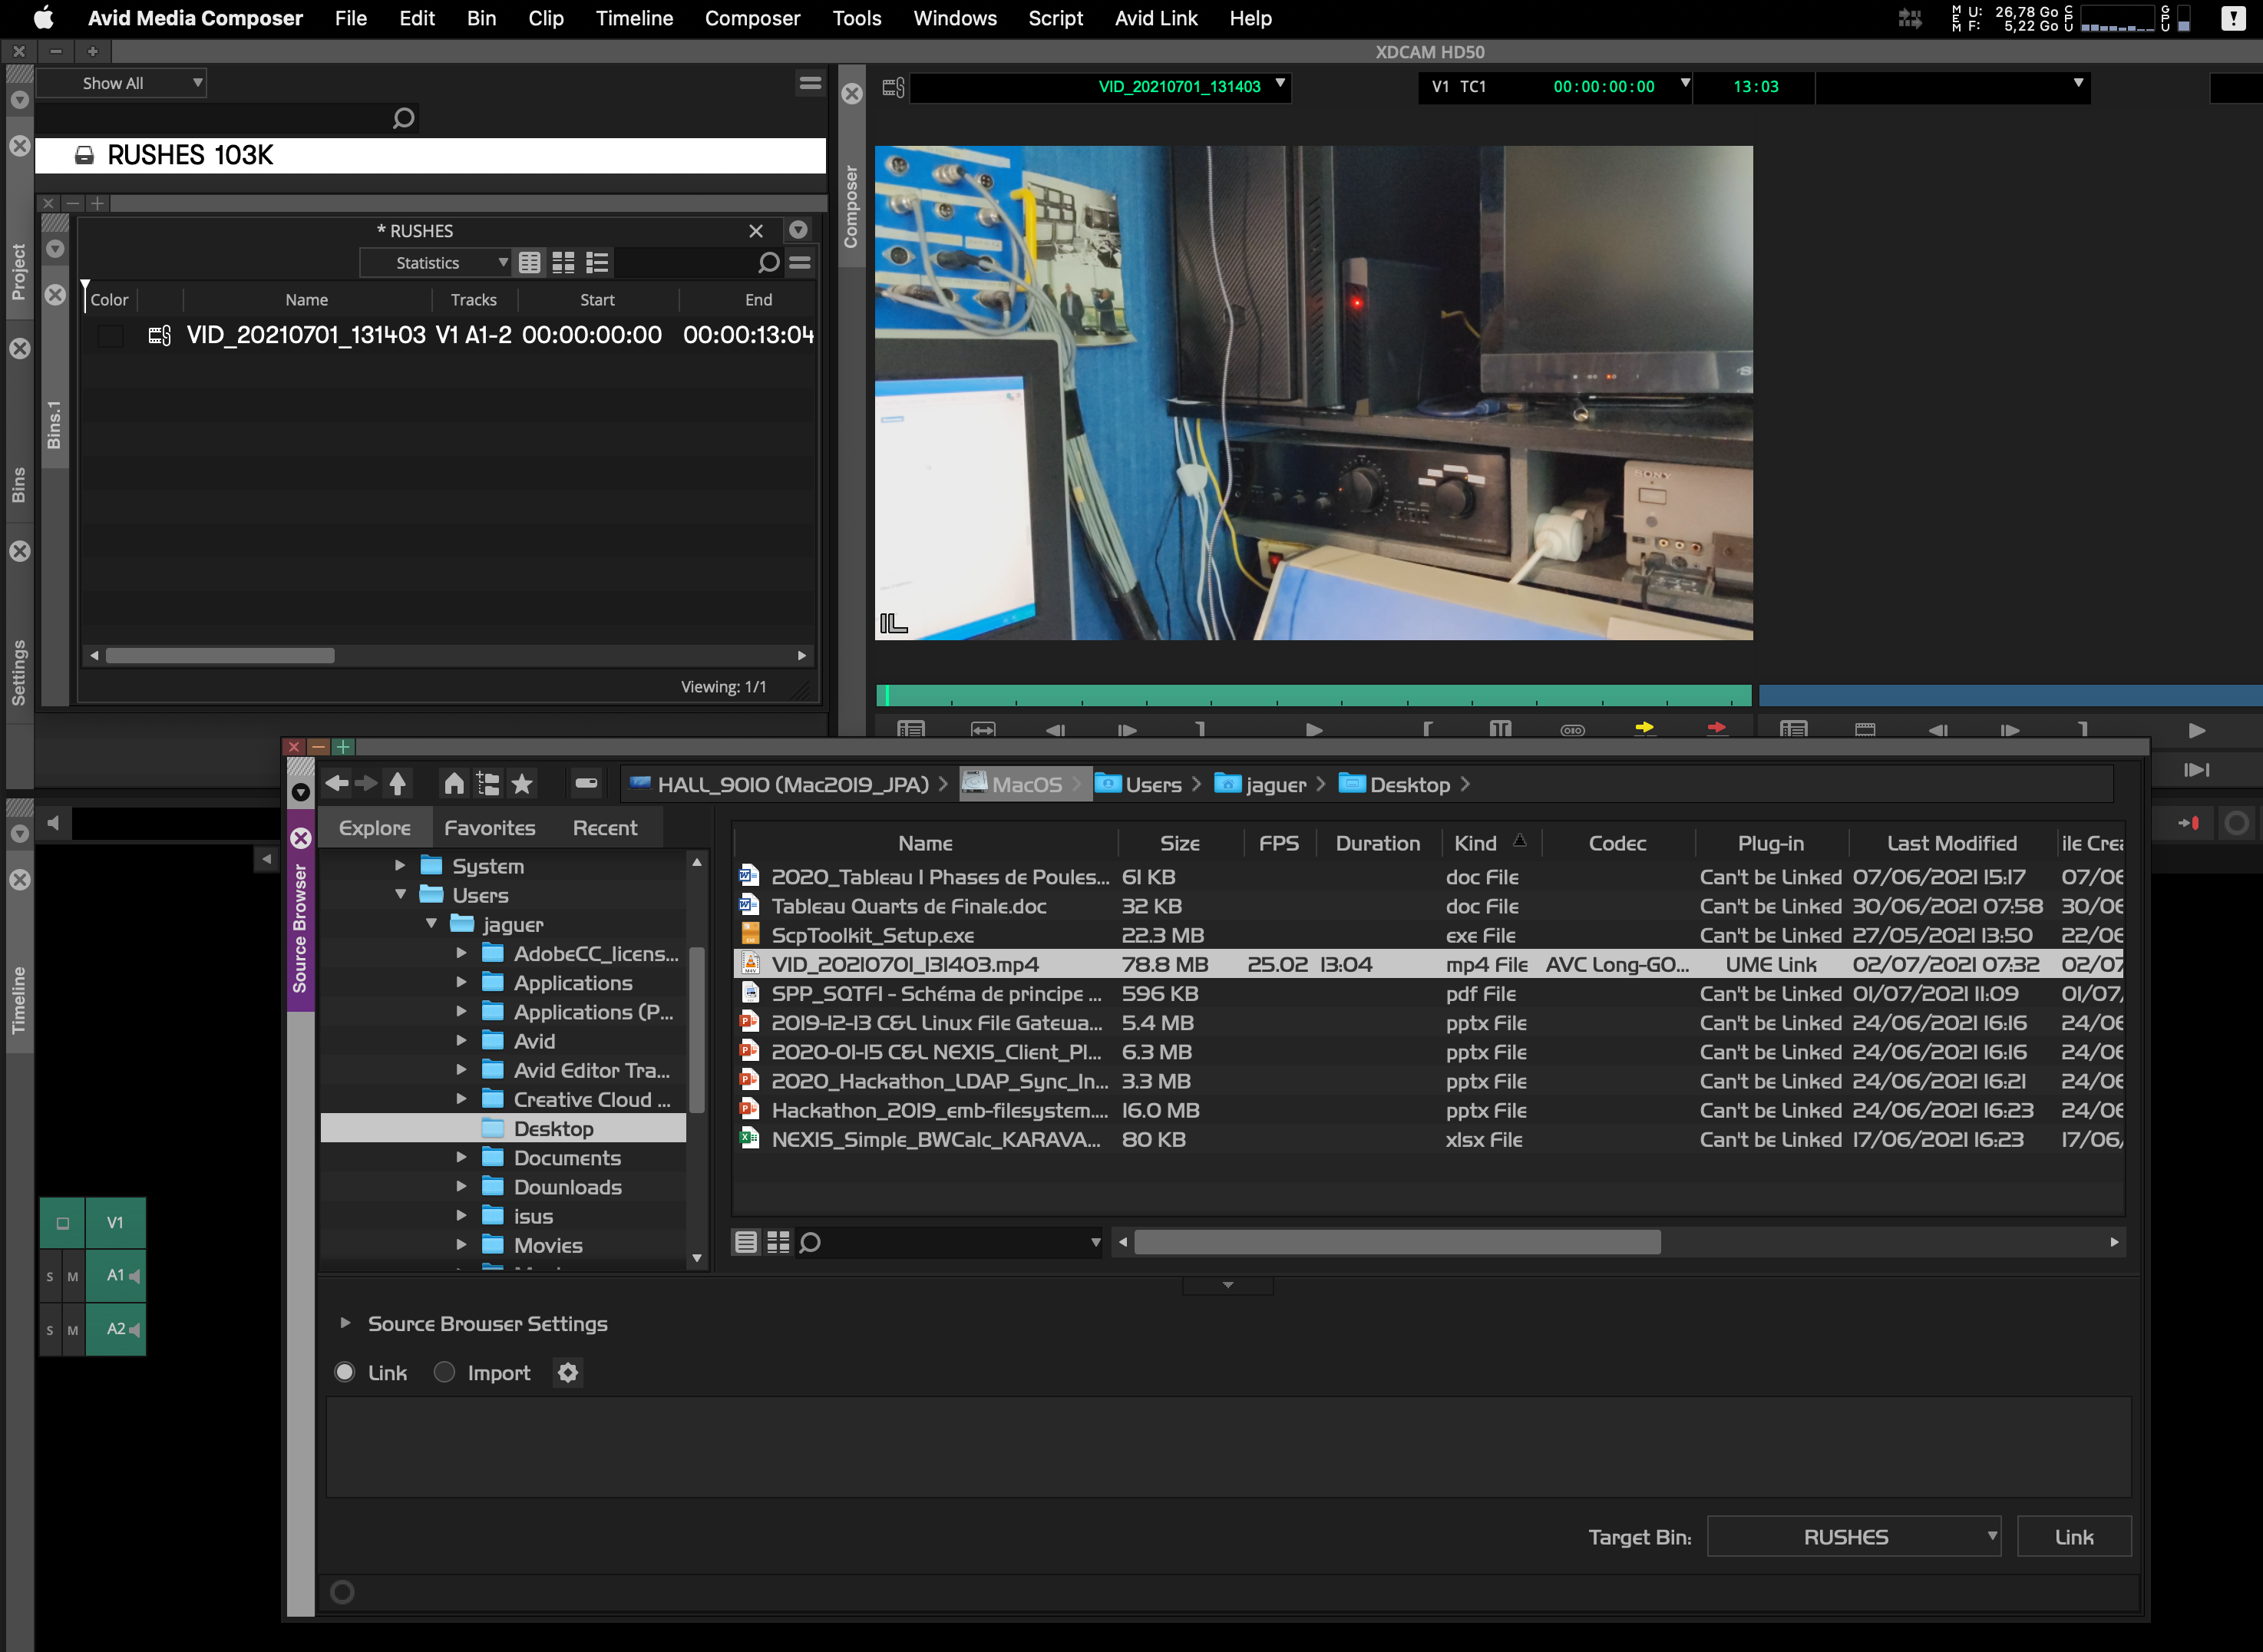Viewport: 2263px width, 1652px height.
Task: Mute the A2 audio track
Action: click(x=73, y=1330)
